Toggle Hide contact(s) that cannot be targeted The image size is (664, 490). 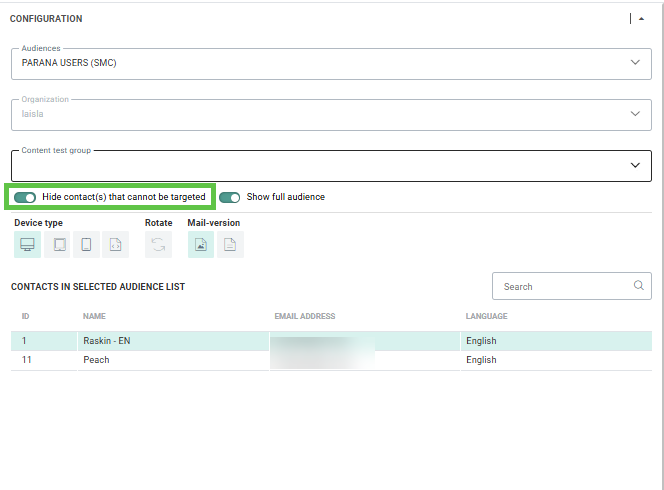click(x=25, y=197)
